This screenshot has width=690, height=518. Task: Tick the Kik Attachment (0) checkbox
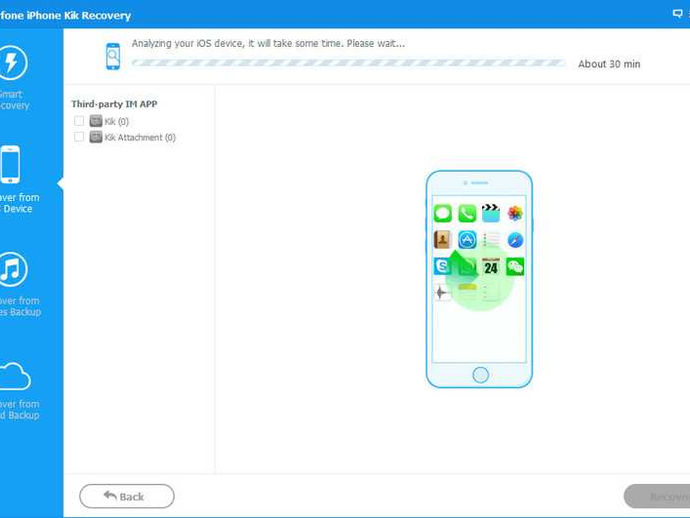click(x=79, y=137)
